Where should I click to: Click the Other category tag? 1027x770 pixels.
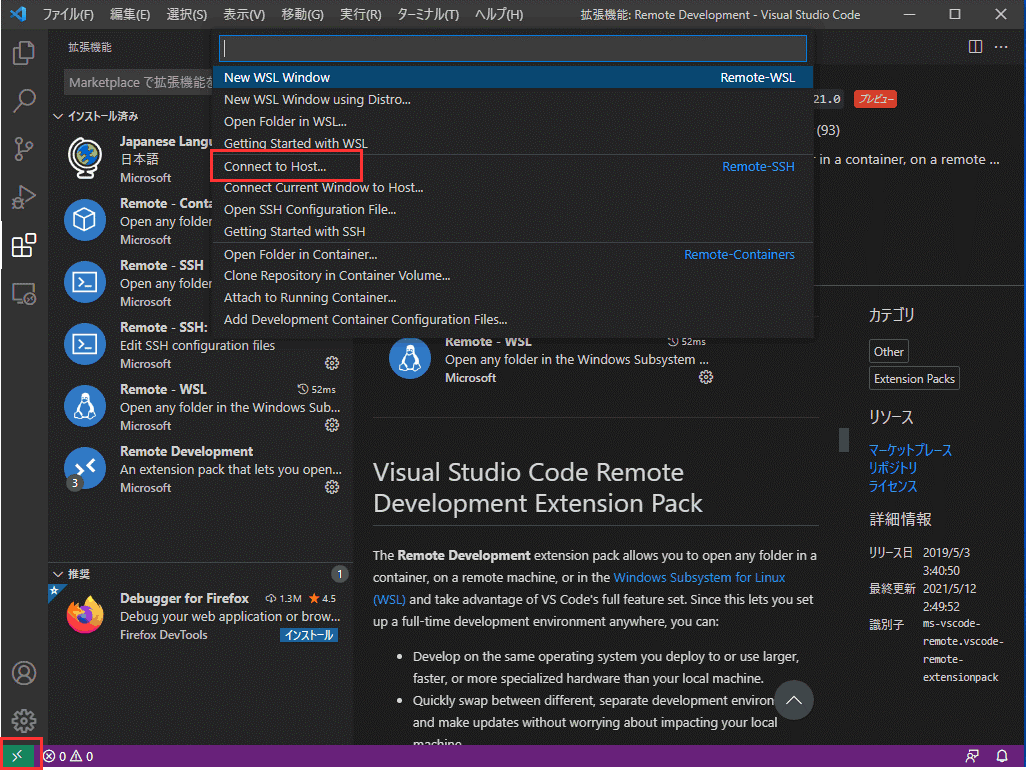click(888, 352)
